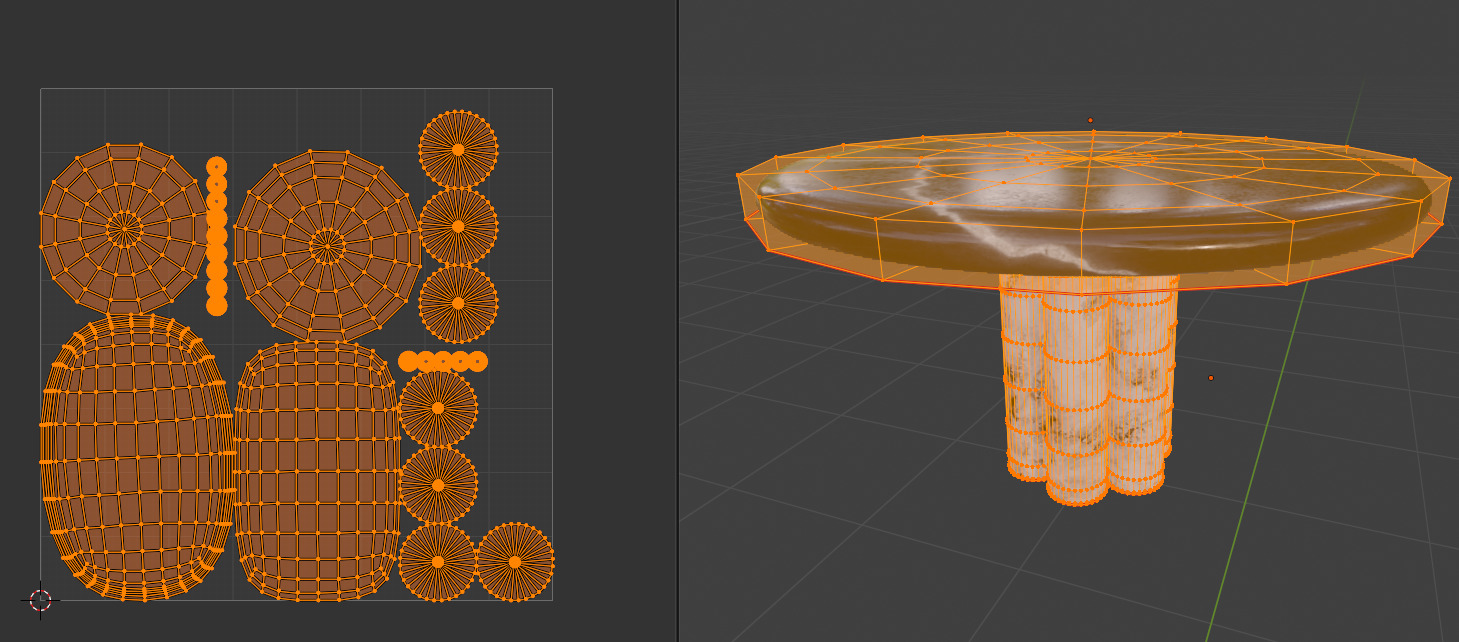Select the smaller rounded-rectangle UV island
The image size is (1459, 642).
coord(317,470)
